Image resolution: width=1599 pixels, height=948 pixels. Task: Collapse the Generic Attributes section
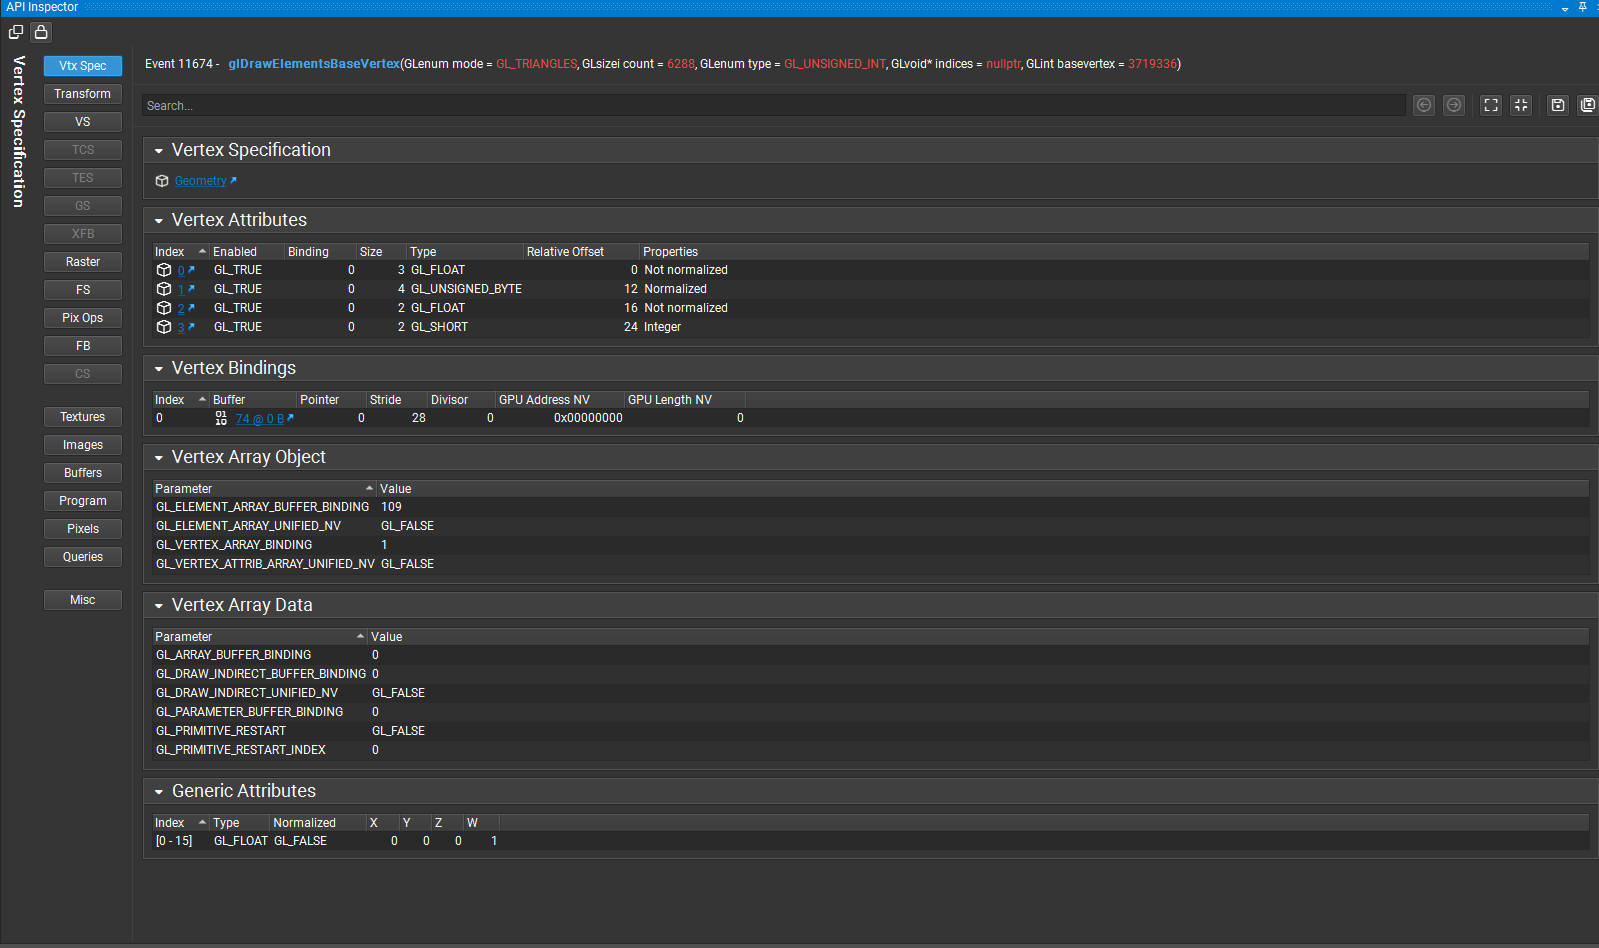pyautogui.click(x=159, y=792)
